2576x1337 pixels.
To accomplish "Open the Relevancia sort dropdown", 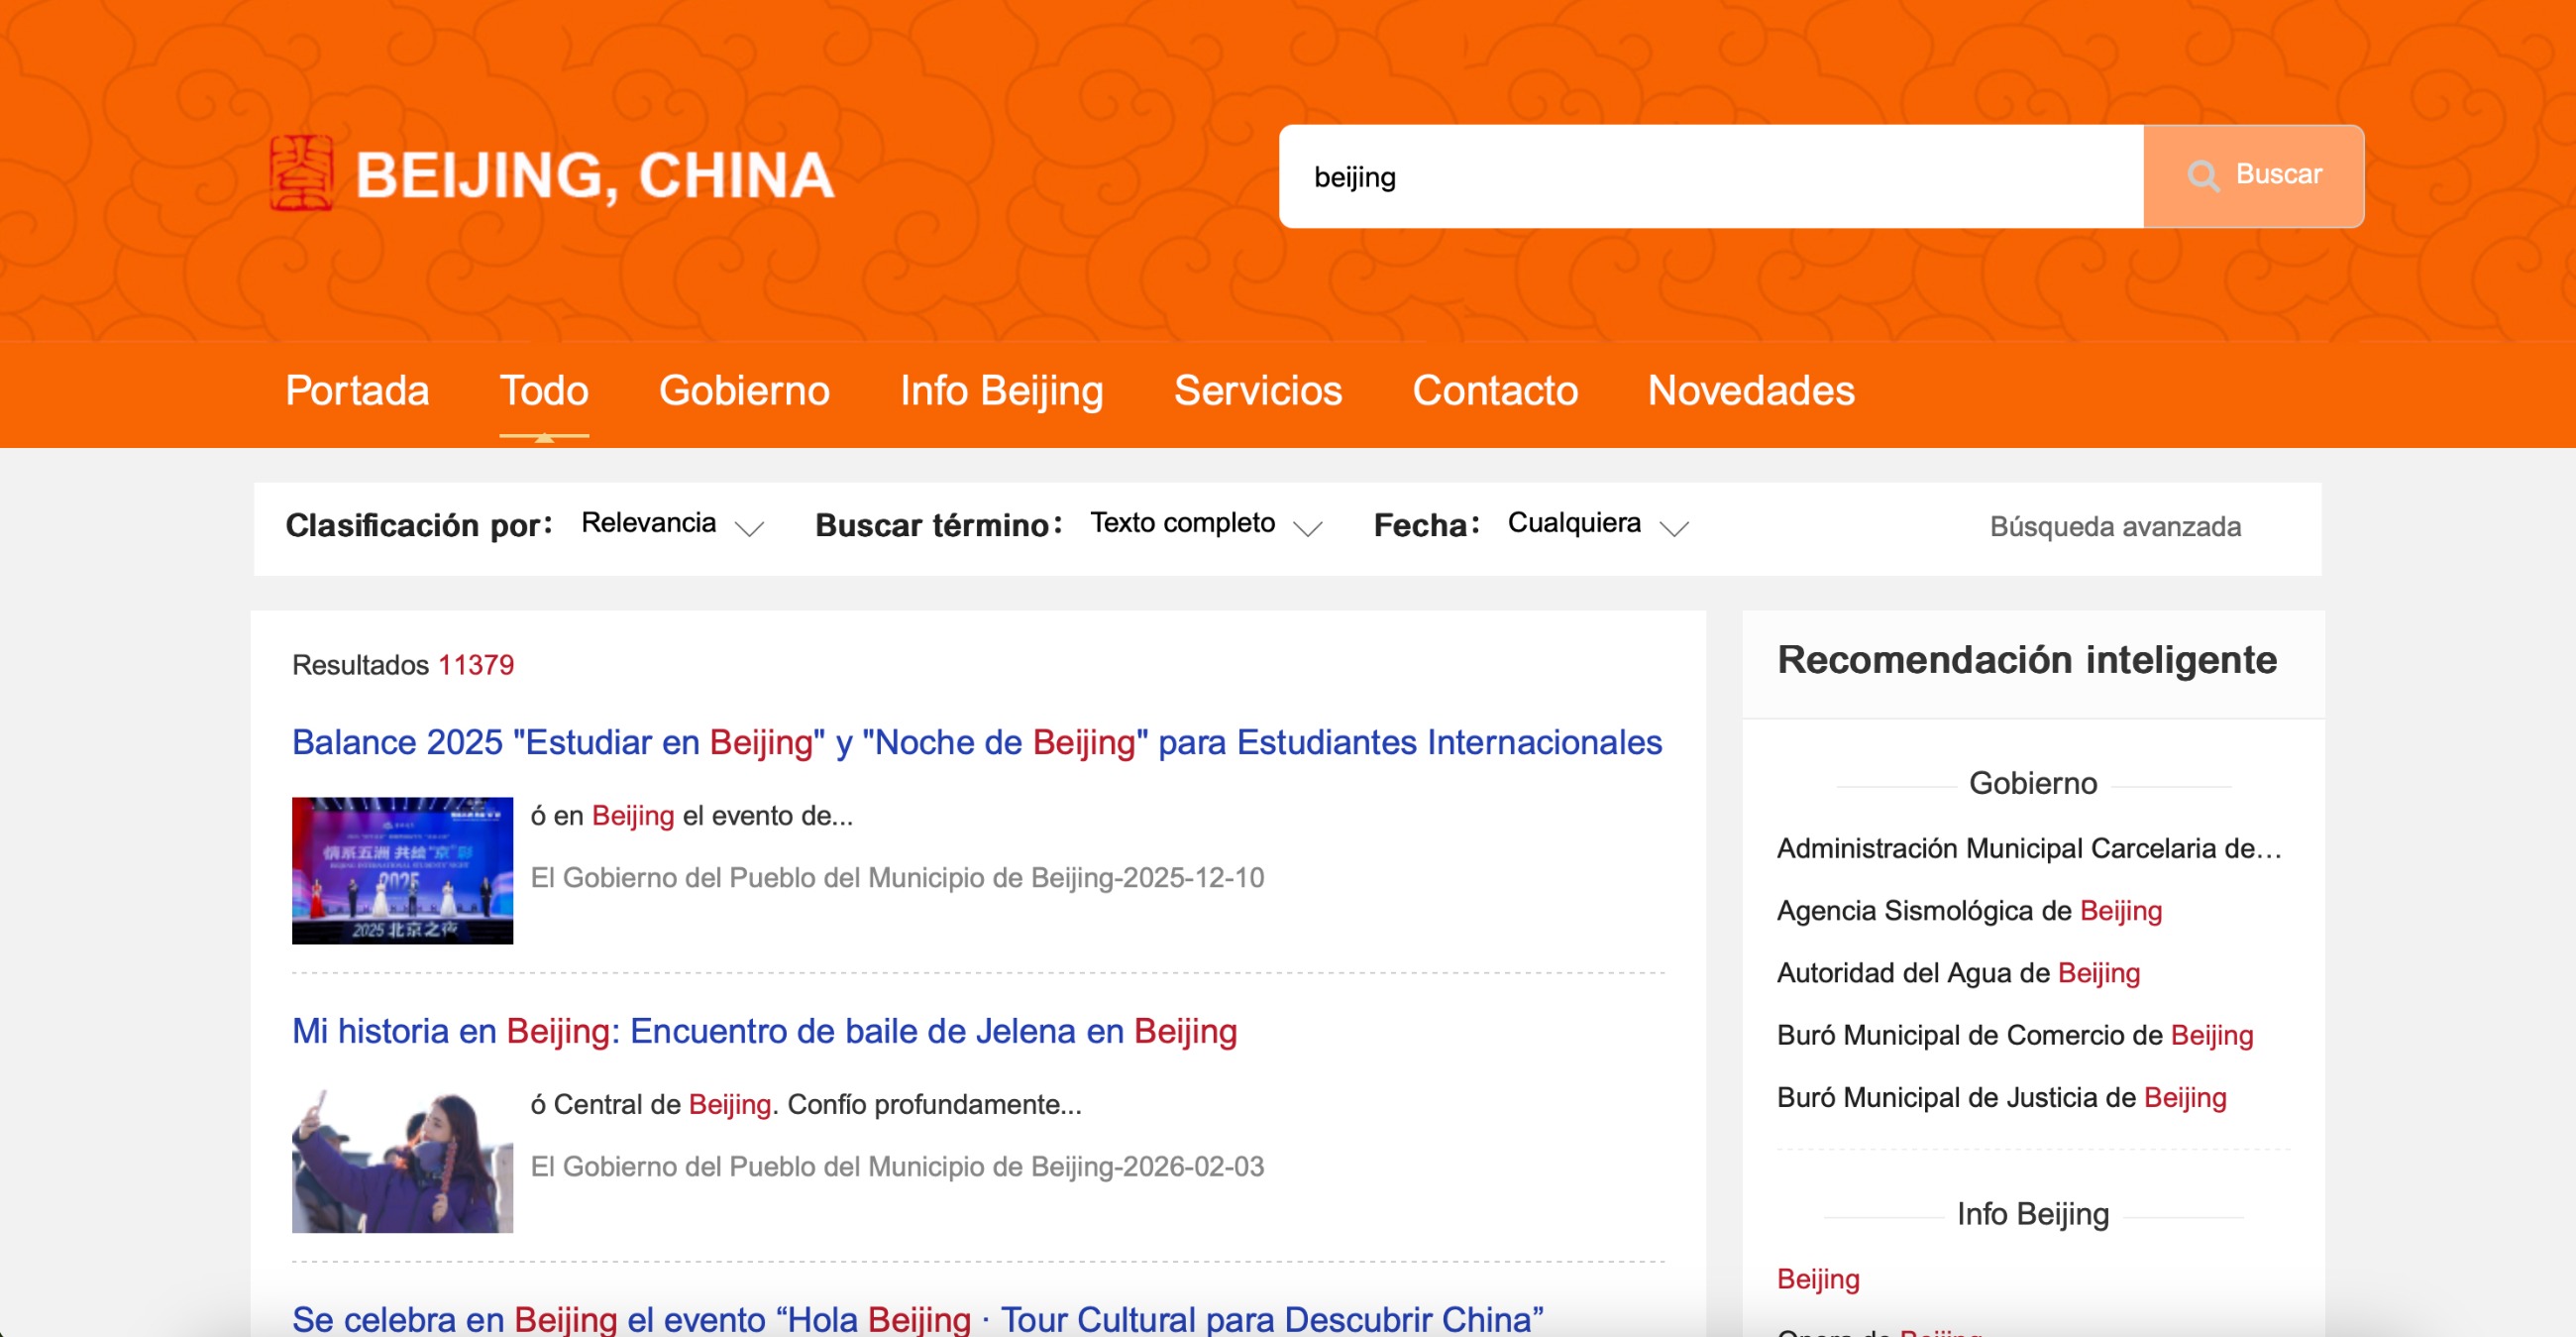I will pyautogui.click(x=672, y=524).
